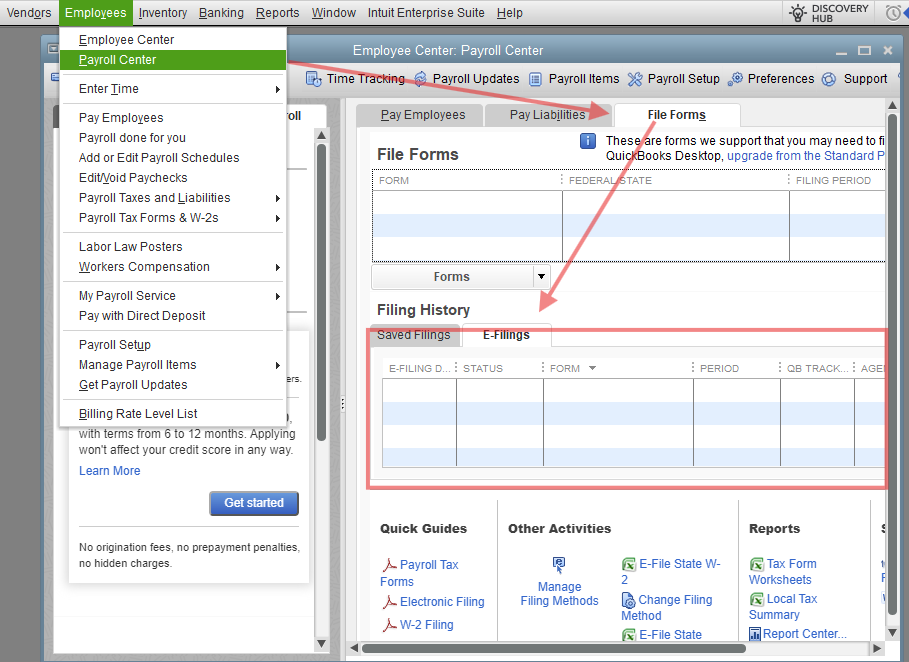Expand Payroll Tax Forms & W-2s submenu
The width and height of the screenshot is (909, 662).
[278, 219]
